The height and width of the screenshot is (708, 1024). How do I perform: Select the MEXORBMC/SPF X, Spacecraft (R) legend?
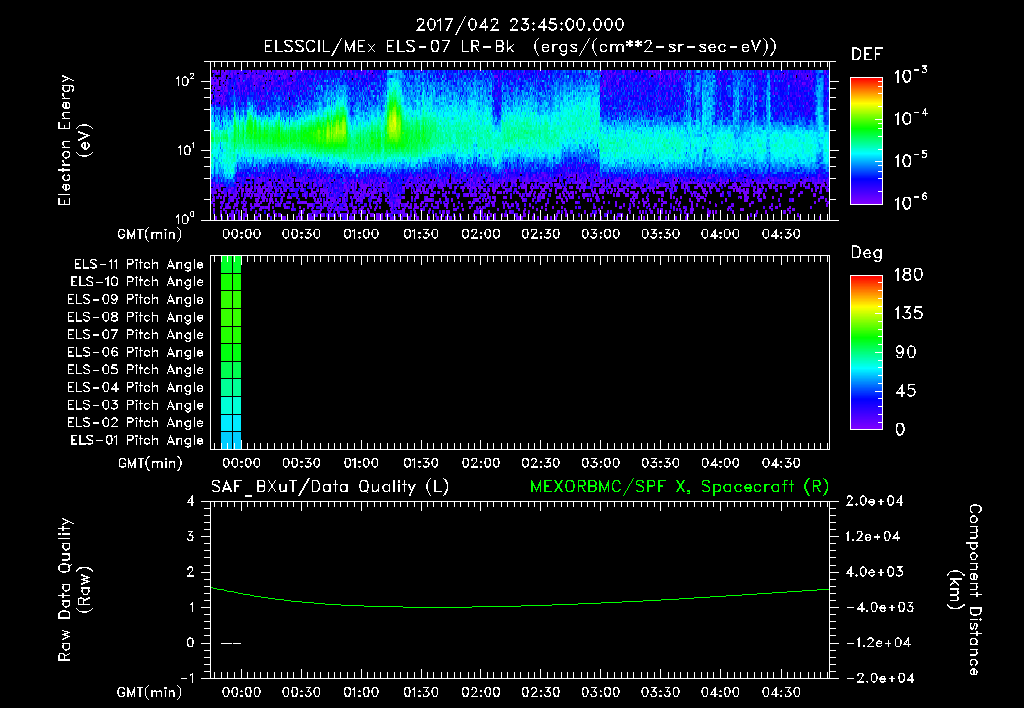coord(679,487)
